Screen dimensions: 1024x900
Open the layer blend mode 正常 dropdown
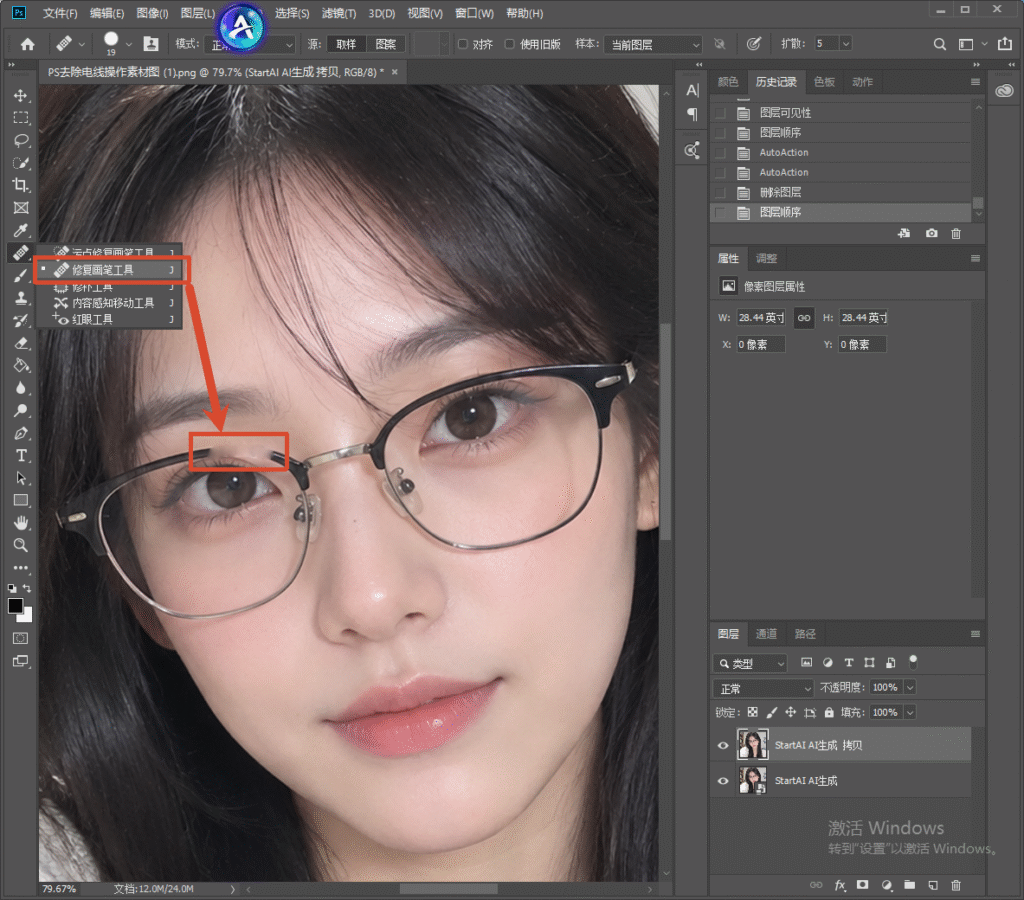pyautogui.click(x=763, y=688)
